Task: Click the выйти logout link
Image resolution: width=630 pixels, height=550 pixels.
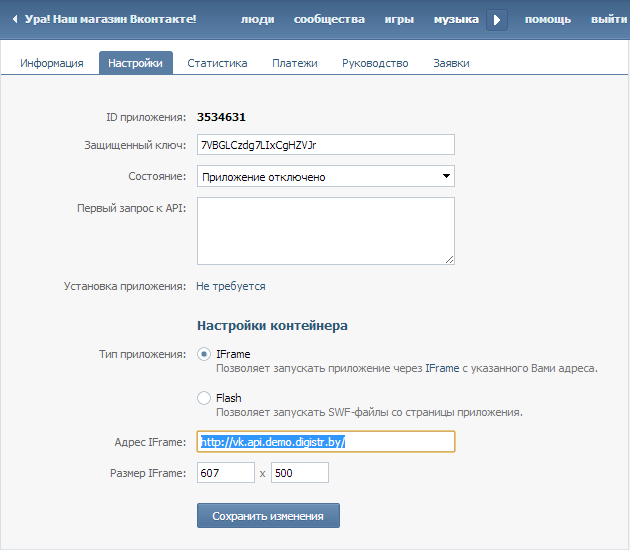Action: click(x=609, y=19)
